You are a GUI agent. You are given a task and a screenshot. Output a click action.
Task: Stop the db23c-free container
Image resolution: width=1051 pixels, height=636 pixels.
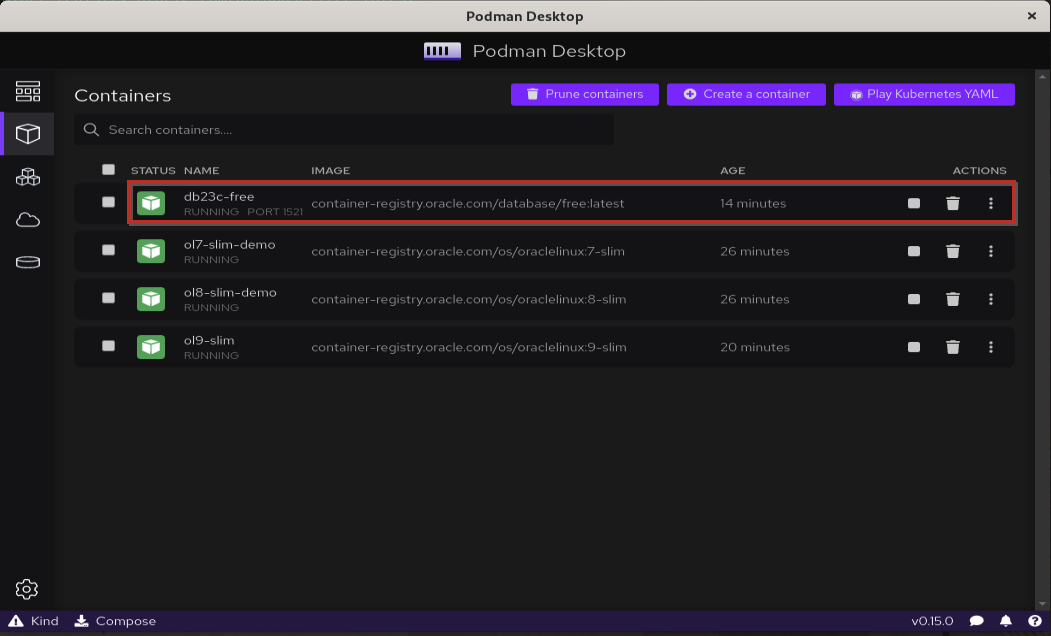[913, 203]
